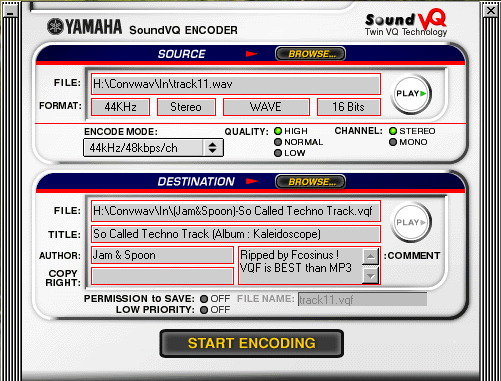Viewport: 501px width, 381px height.
Task: Select LOW quality option
Action: [289, 153]
